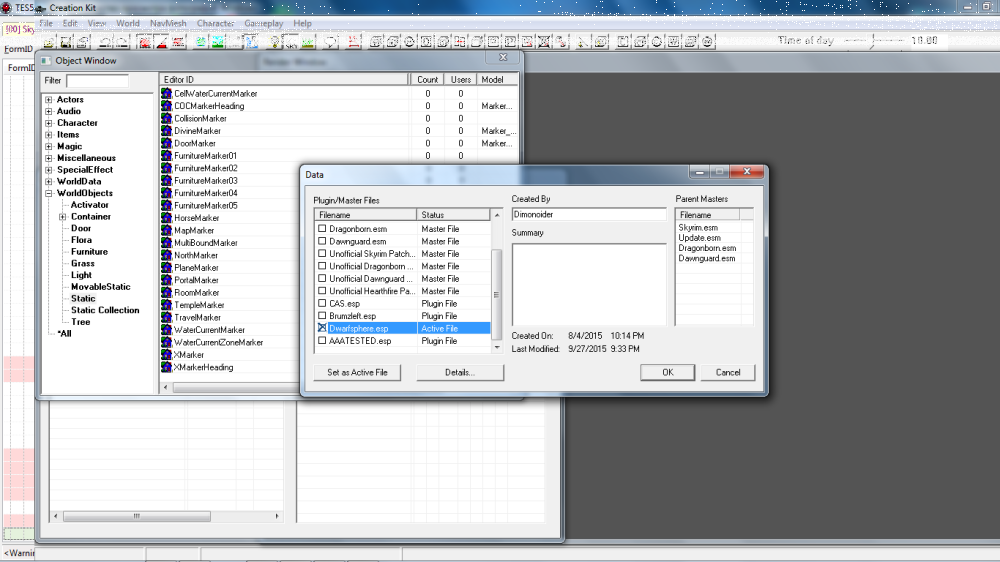Check the Unofficial Dawnguard checkbox
The width and height of the screenshot is (1000, 562).
pyautogui.click(x=322, y=278)
